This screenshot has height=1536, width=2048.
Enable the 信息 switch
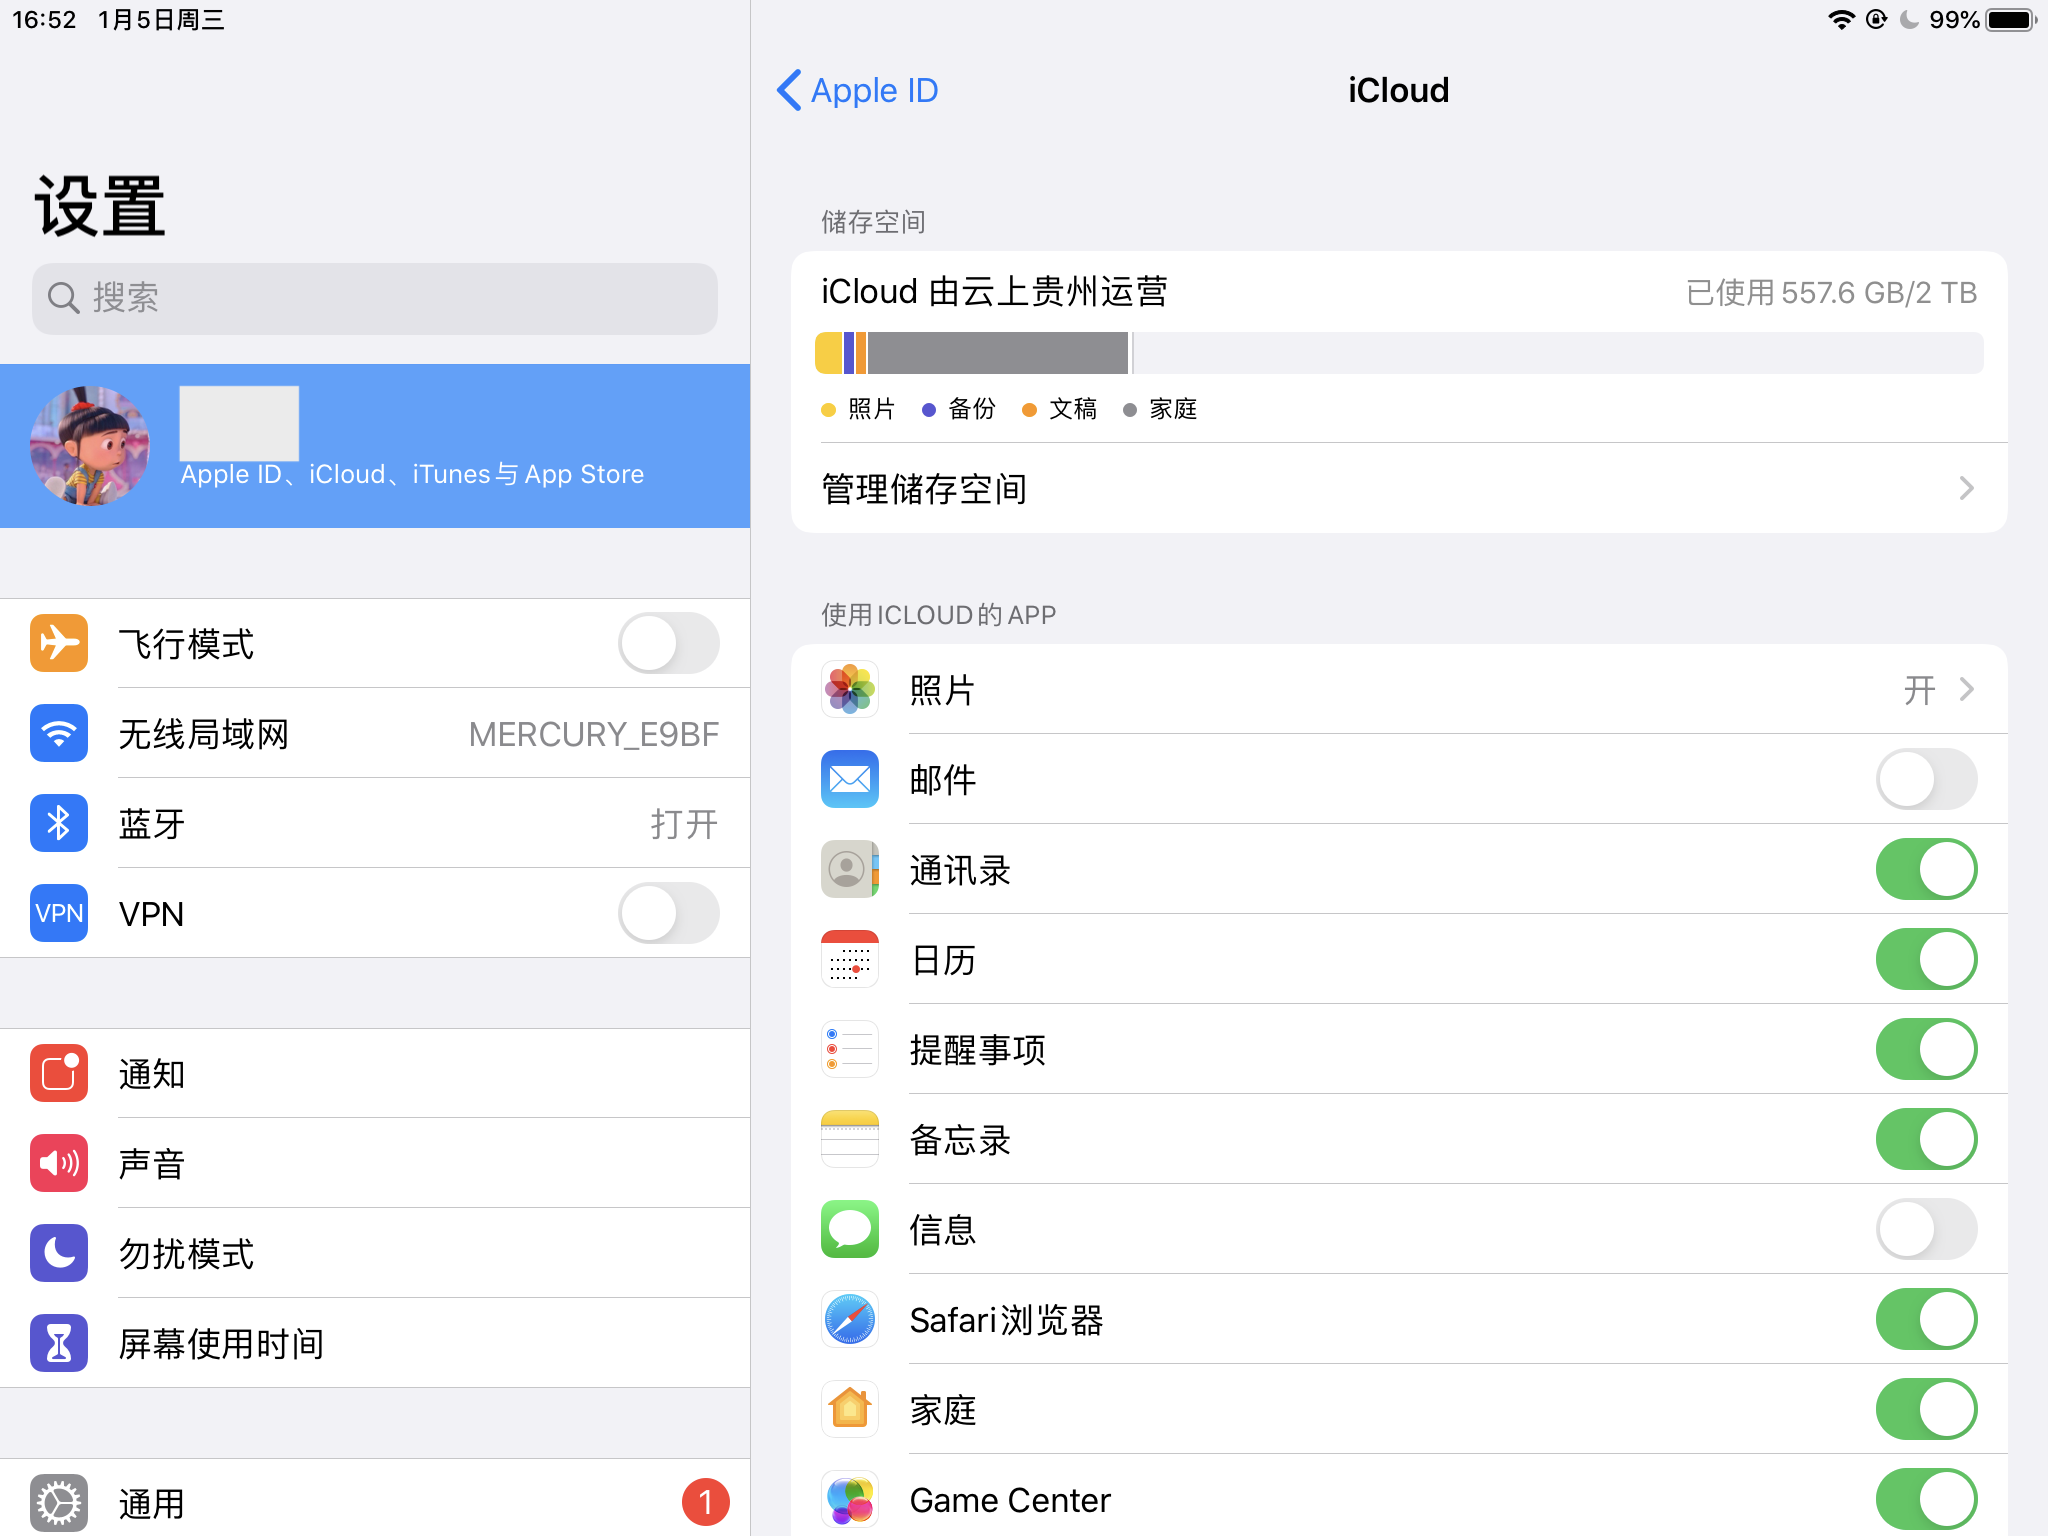1926,1229
